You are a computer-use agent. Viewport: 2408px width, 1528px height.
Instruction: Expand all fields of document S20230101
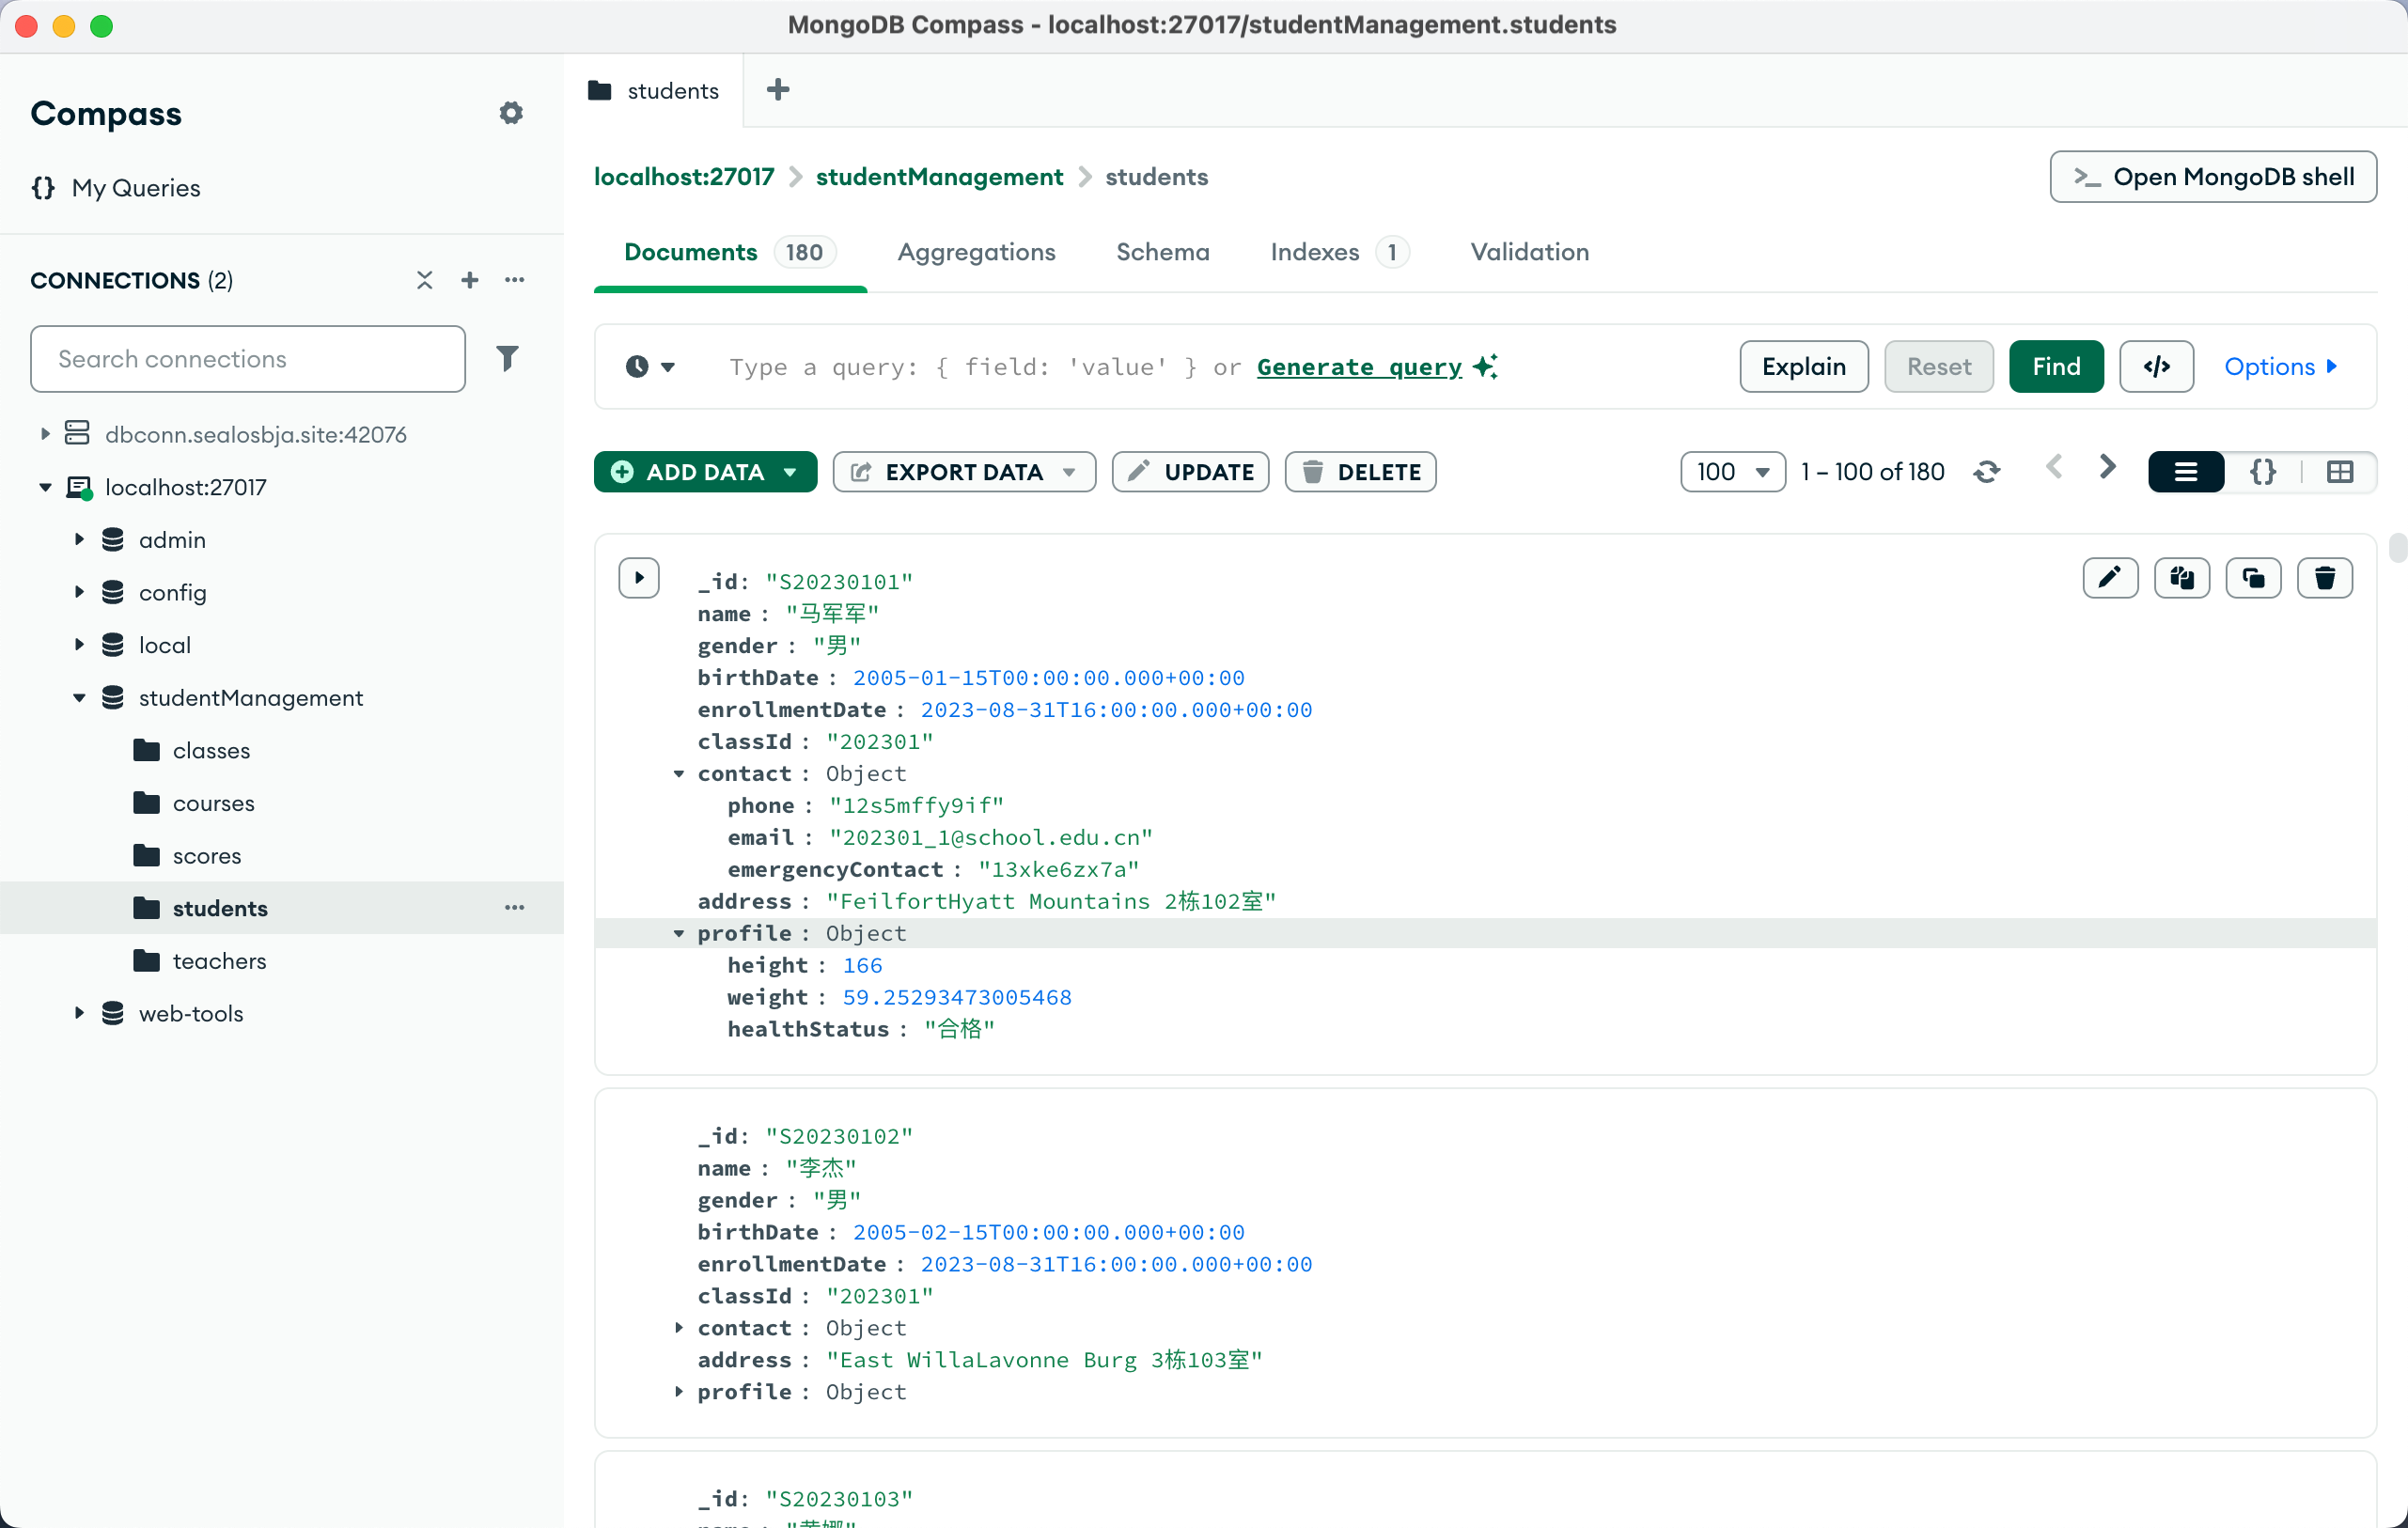coord(639,578)
